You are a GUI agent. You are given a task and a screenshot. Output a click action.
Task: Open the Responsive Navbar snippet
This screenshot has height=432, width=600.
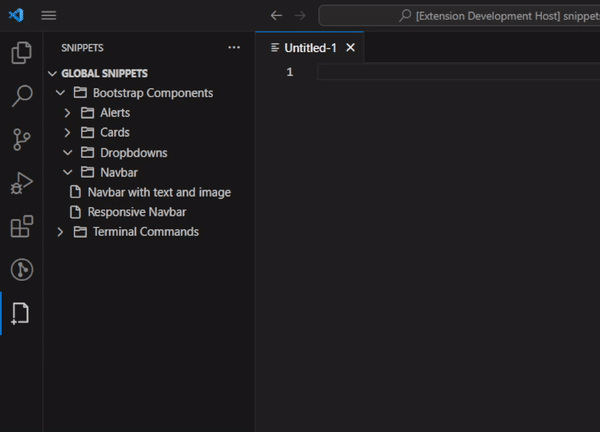coord(137,212)
